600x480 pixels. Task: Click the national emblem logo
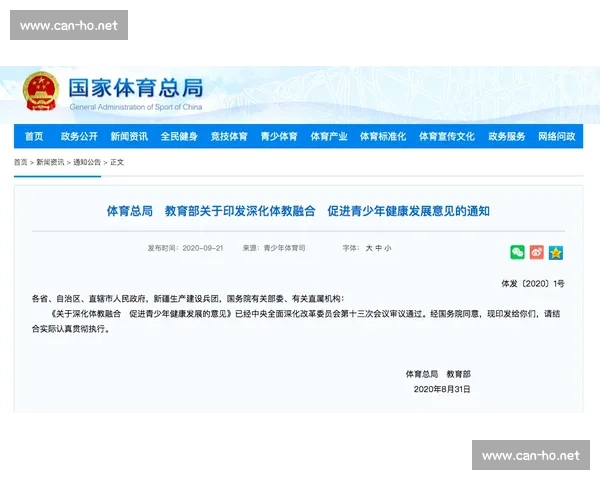click(x=41, y=91)
